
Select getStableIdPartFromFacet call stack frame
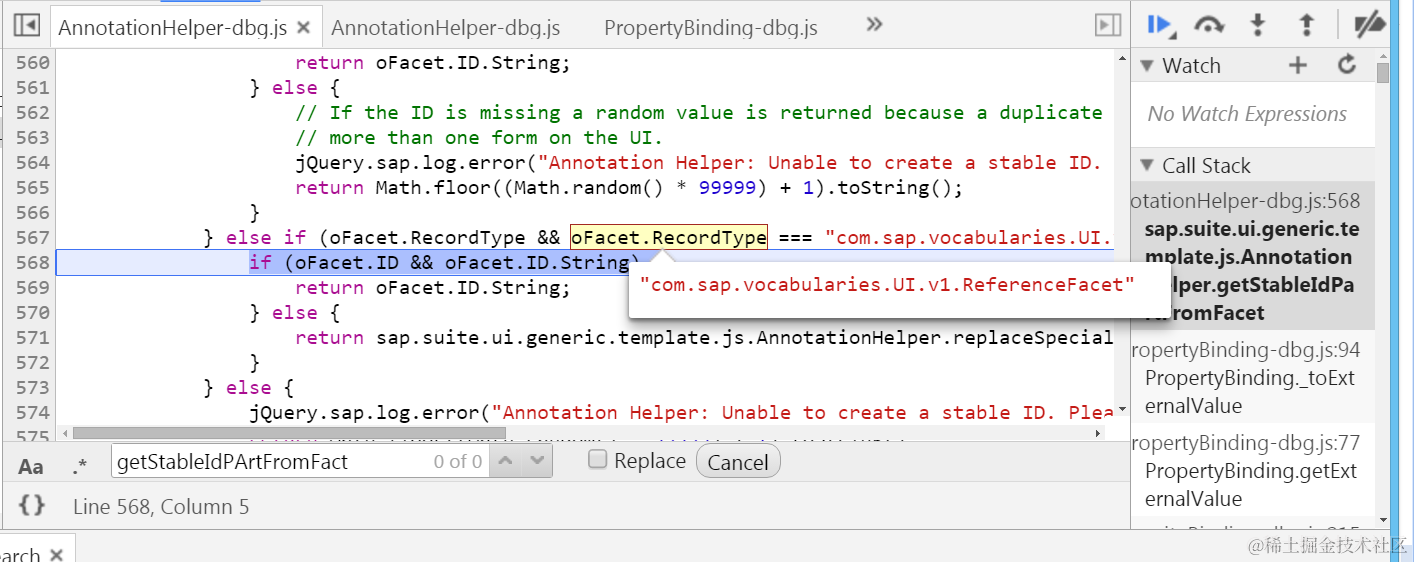click(1253, 256)
